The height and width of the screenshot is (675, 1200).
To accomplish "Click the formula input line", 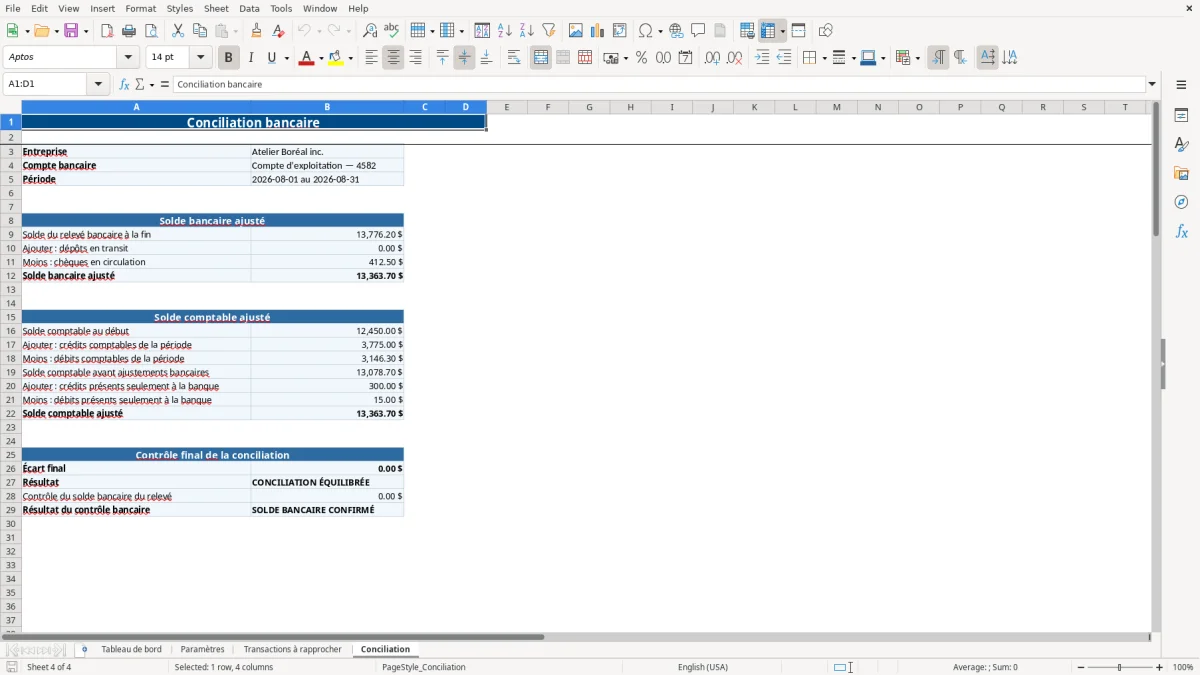I will pyautogui.click(x=659, y=84).
